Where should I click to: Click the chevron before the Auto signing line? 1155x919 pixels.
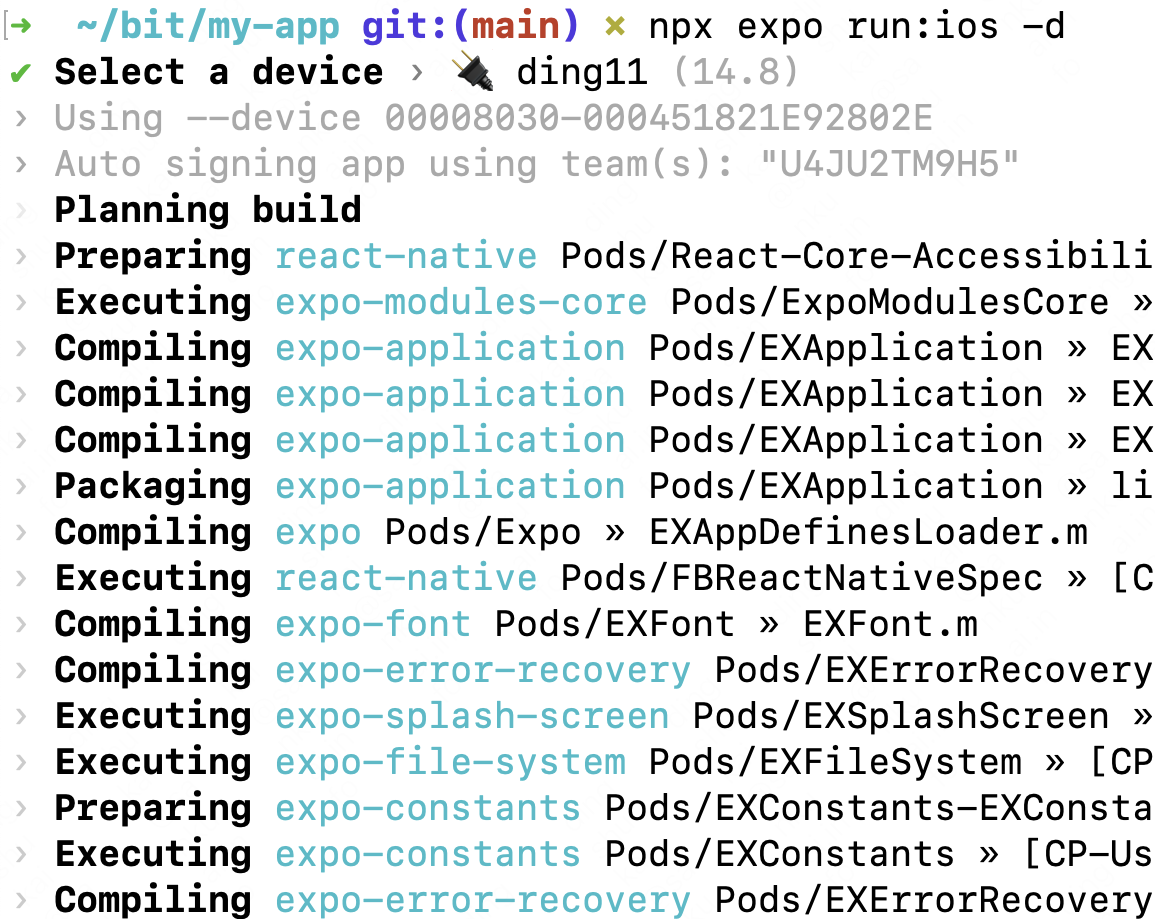20,164
